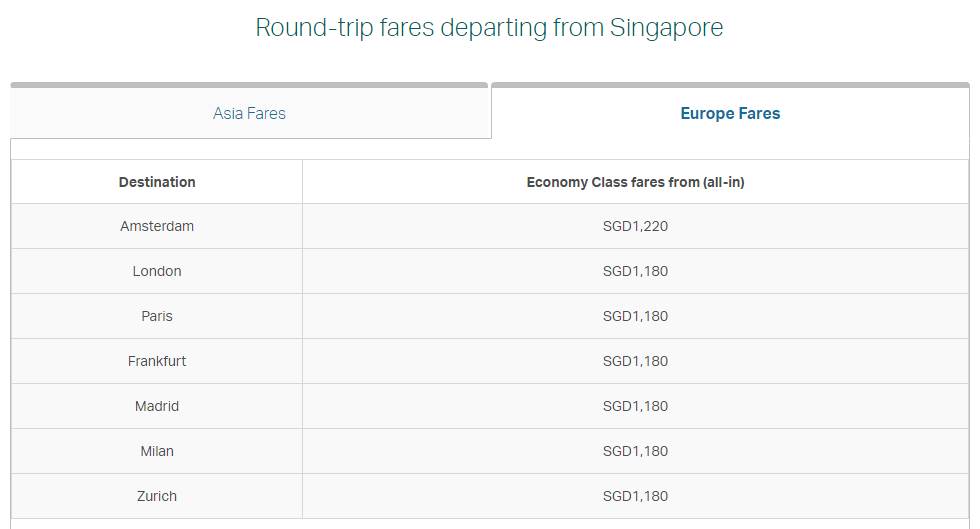Click the London fare price

635,271
